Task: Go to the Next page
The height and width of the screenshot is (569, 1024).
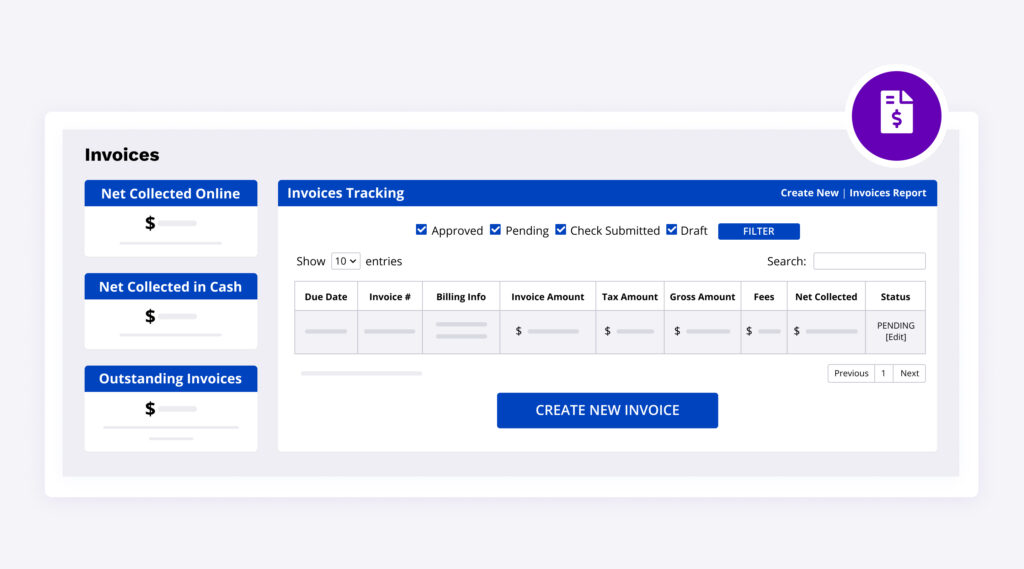Action: click(909, 373)
